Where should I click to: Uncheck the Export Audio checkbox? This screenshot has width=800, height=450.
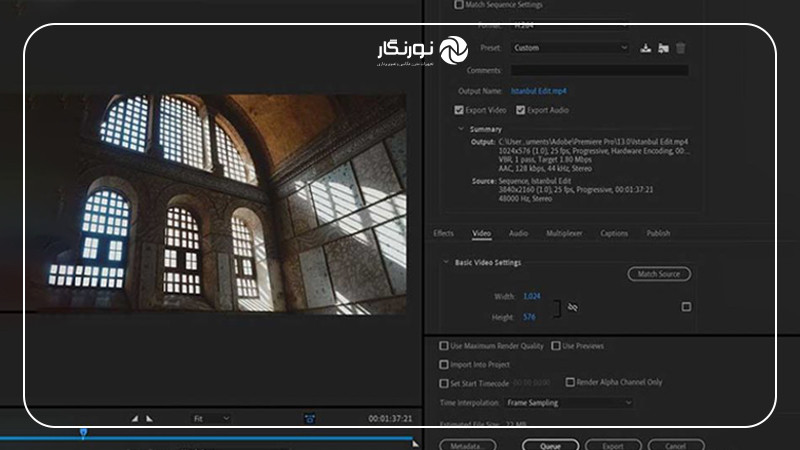pos(519,110)
